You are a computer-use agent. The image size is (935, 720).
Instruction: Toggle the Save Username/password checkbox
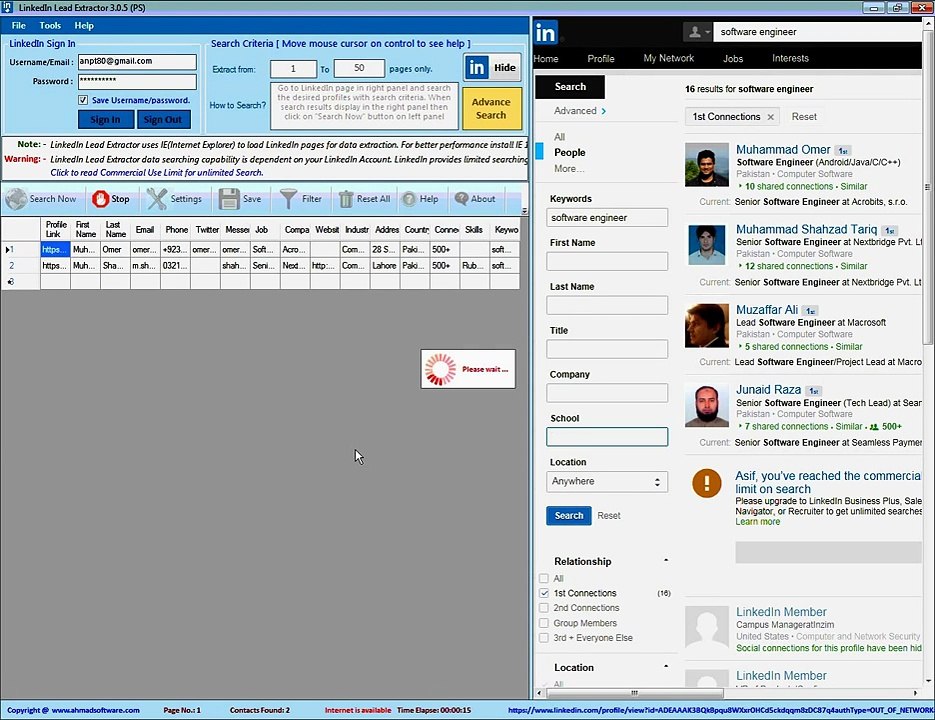83,100
